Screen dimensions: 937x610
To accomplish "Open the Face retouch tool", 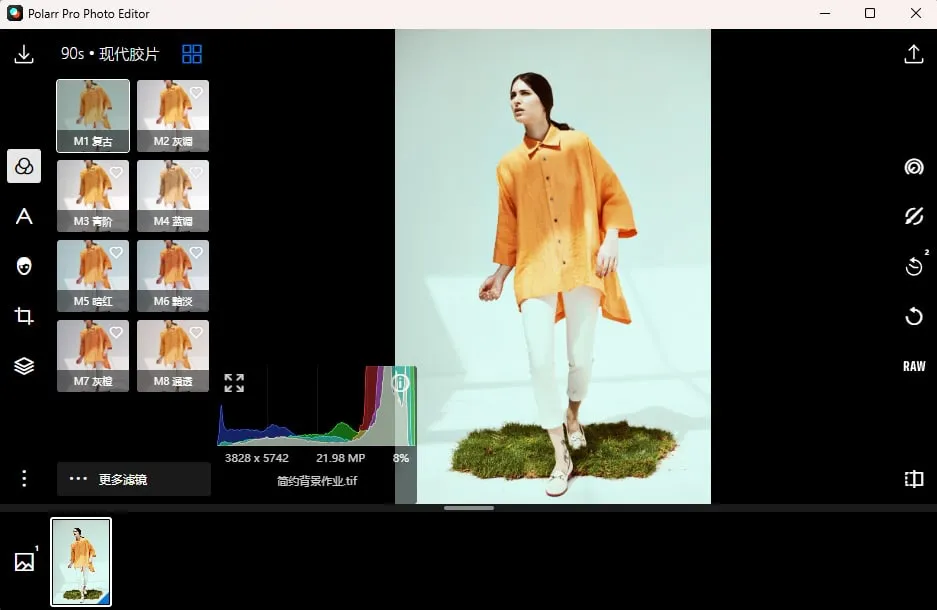I will point(24,266).
